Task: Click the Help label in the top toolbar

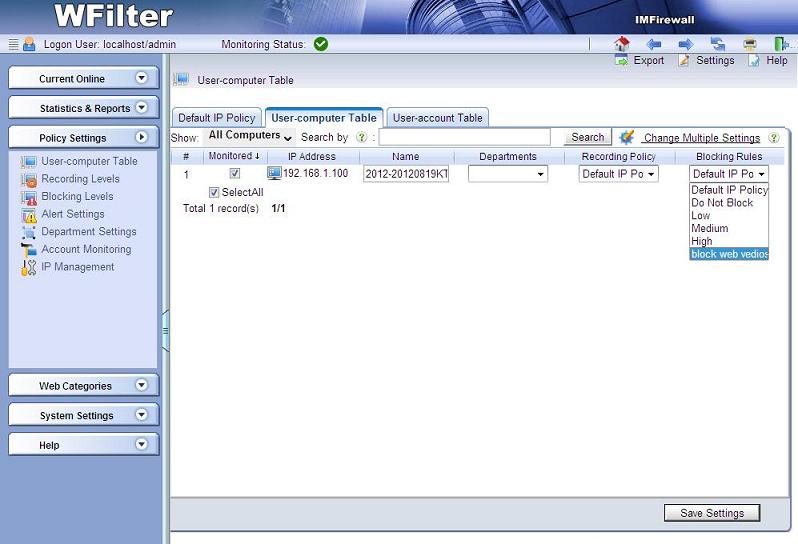Action: pos(777,61)
